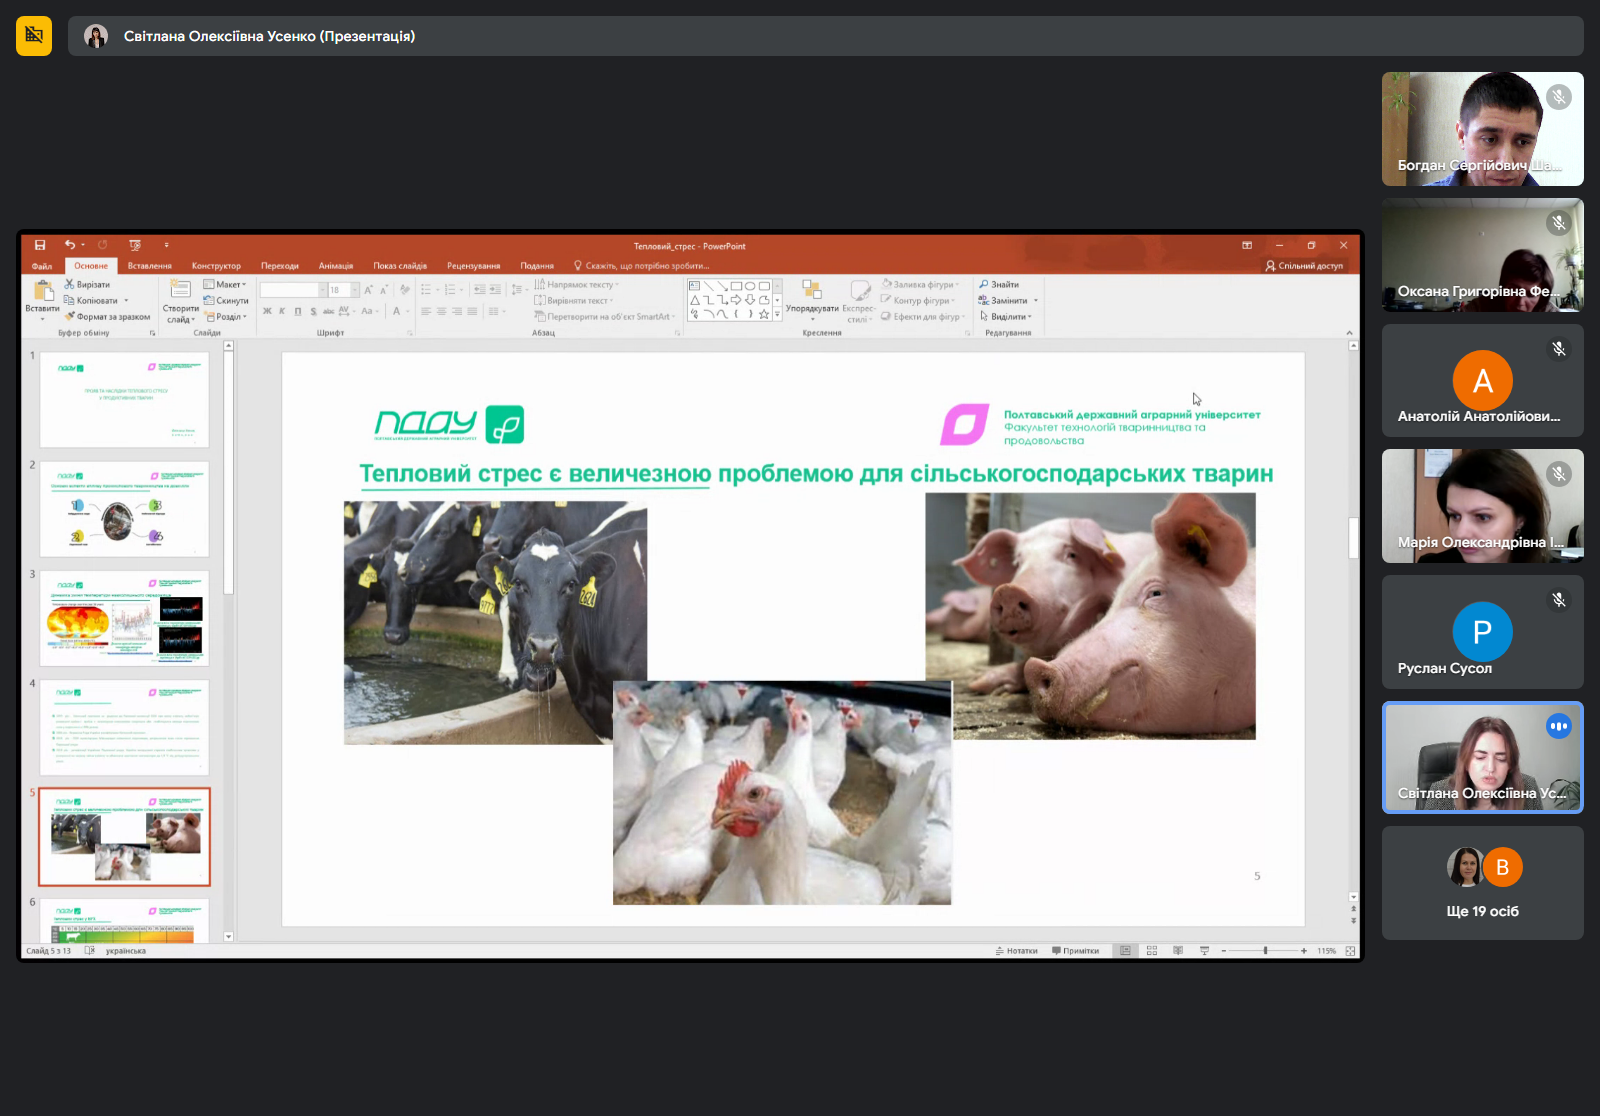This screenshot has height=1116, width=1600.
Task: Click the Упорядкувати arrange button
Action: [812, 298]
